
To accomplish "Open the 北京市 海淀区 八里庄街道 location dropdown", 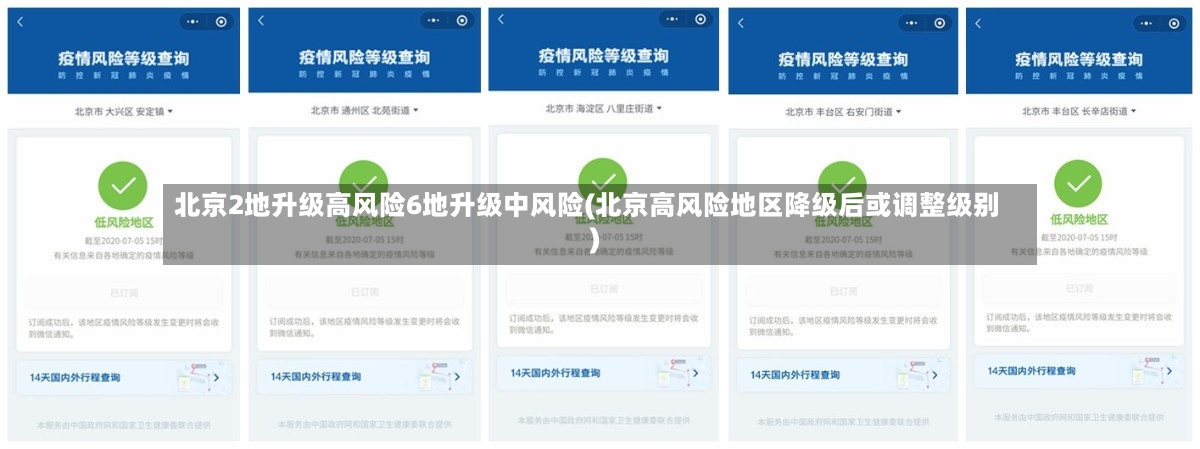I will click(604, 108).
